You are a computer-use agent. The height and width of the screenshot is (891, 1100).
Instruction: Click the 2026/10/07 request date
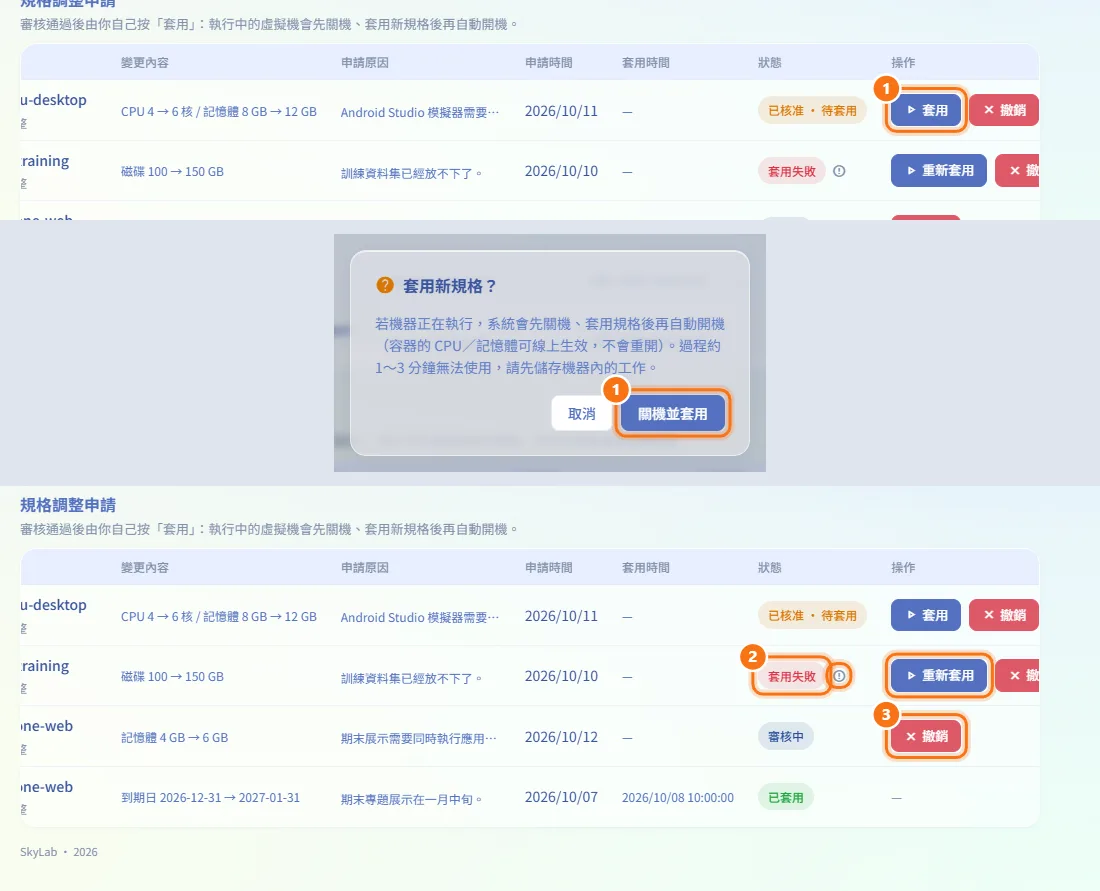561,798
